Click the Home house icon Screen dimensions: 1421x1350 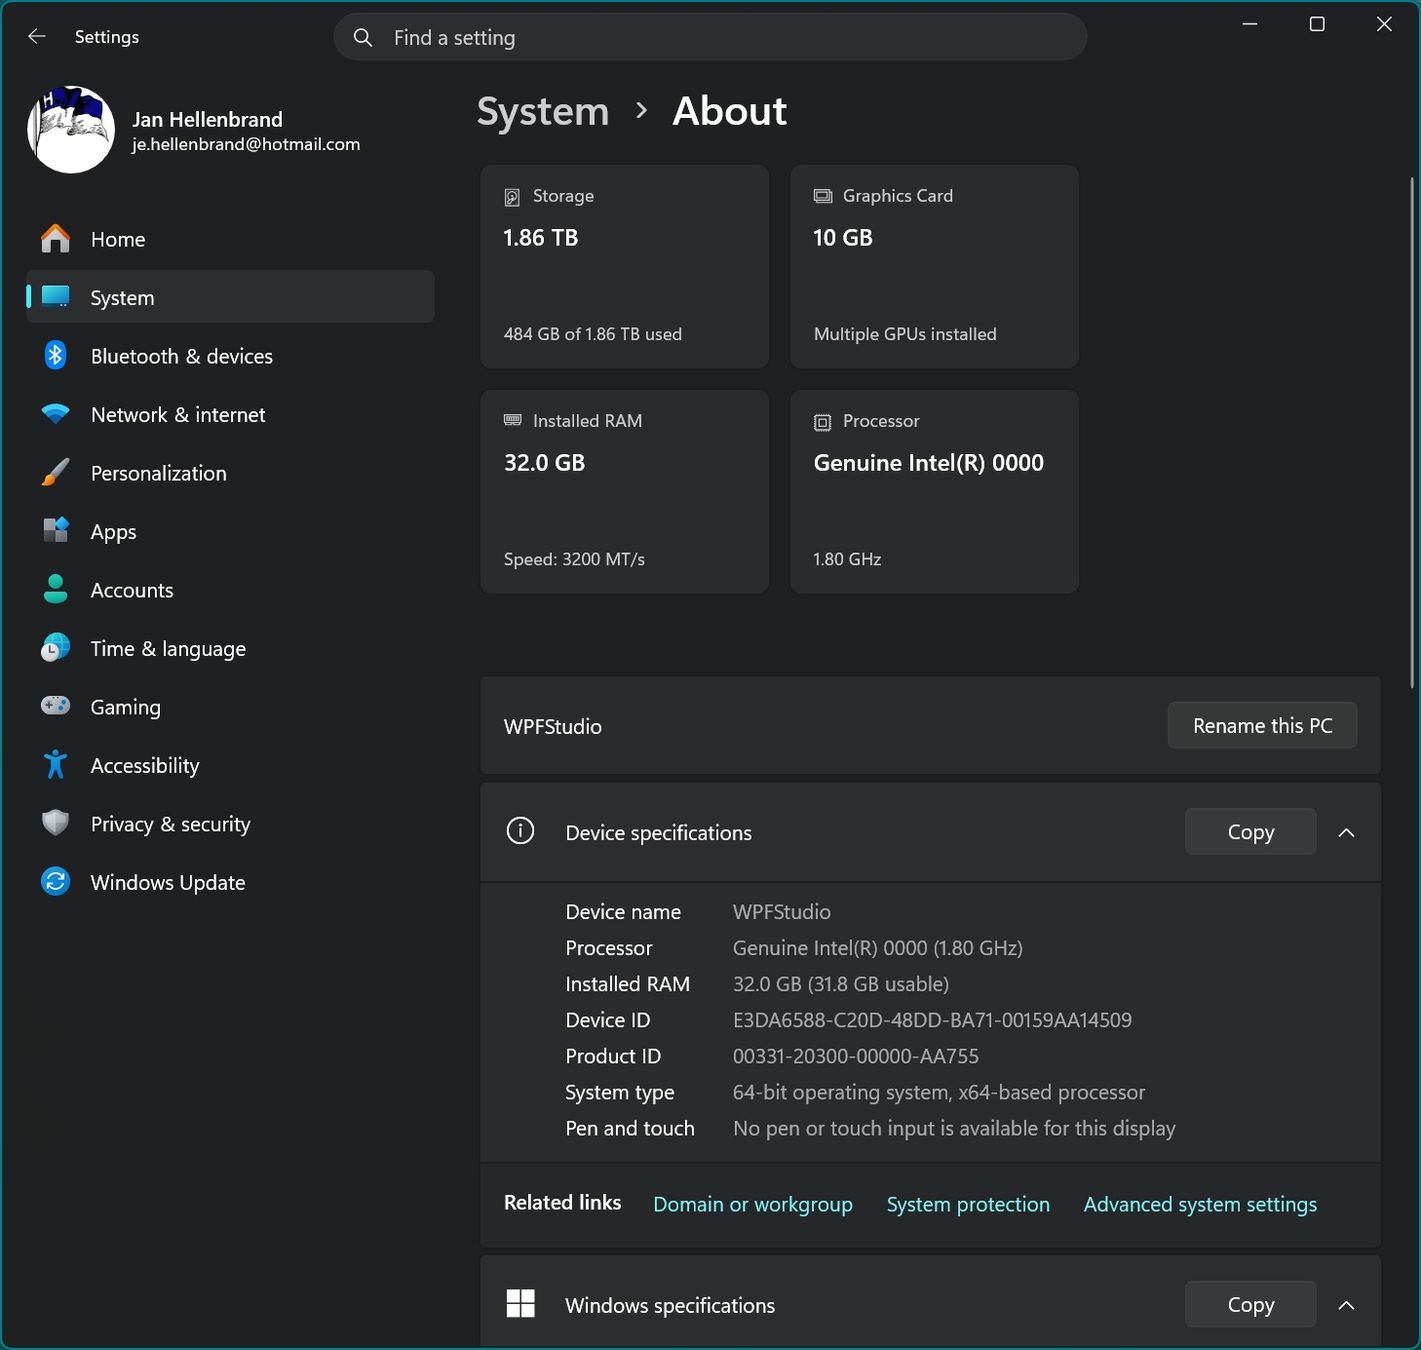pyautogui.click(x=56, y=239)
